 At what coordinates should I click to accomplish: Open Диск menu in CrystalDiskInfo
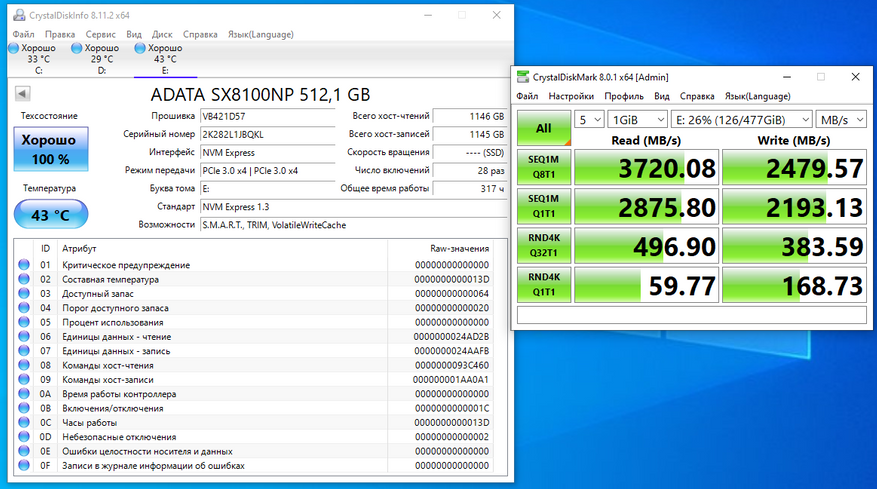[x=162, y=34]
